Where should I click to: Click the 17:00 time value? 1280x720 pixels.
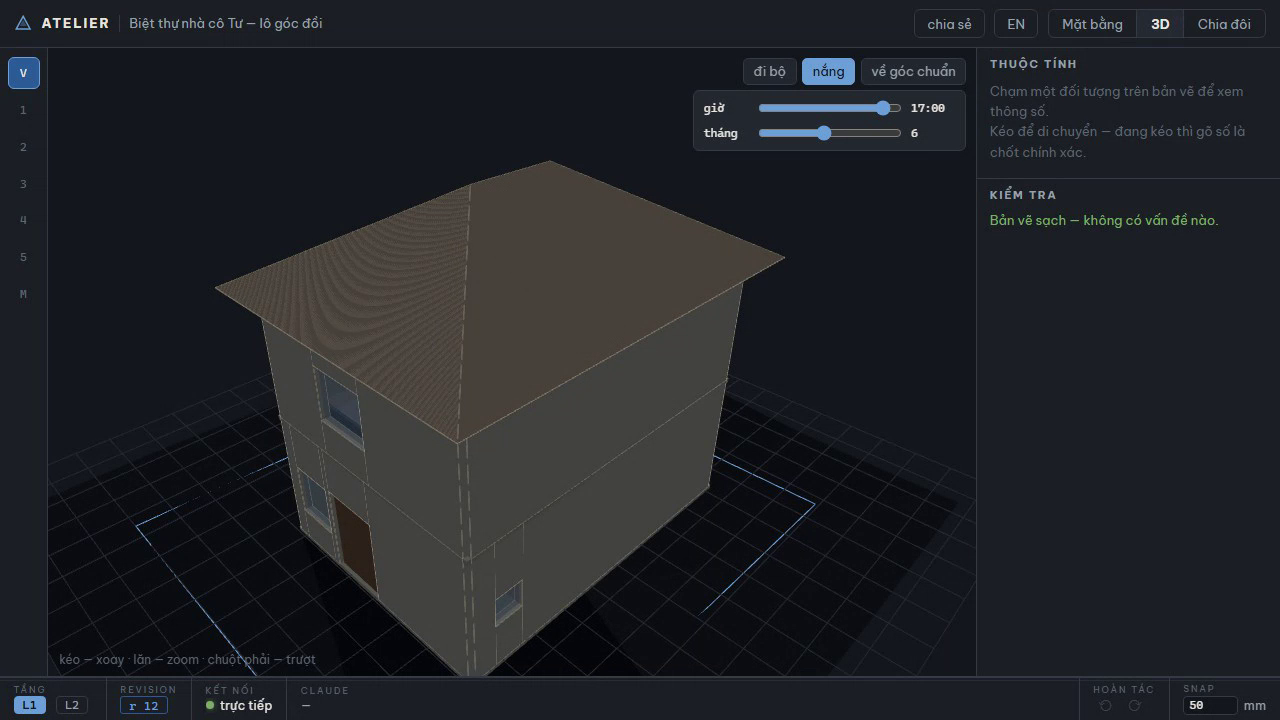pyautogui.click(x=928, y=108)
